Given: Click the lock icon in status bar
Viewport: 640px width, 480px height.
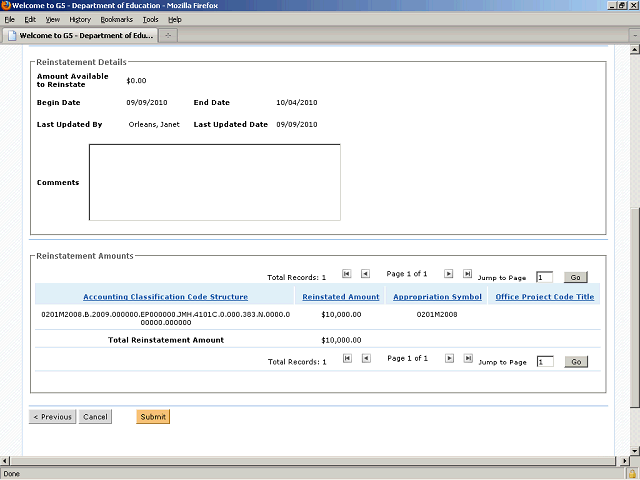Looking at the screenshot, I should [632, 474].
